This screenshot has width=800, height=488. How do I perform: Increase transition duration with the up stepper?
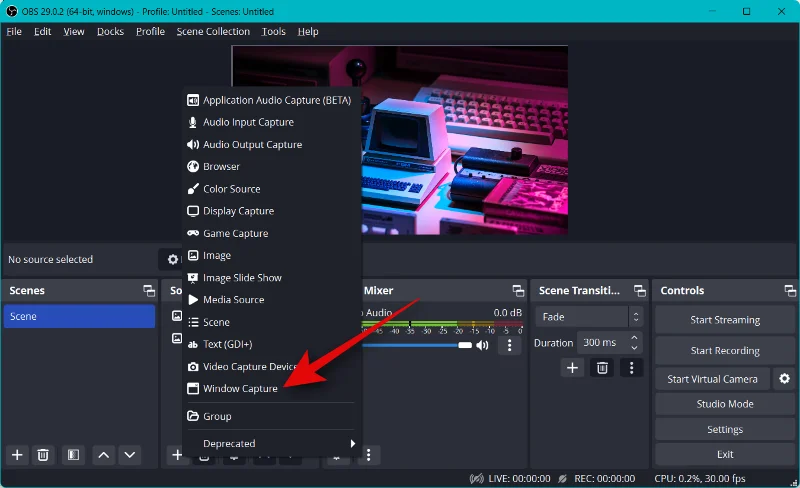click(634, 338)
